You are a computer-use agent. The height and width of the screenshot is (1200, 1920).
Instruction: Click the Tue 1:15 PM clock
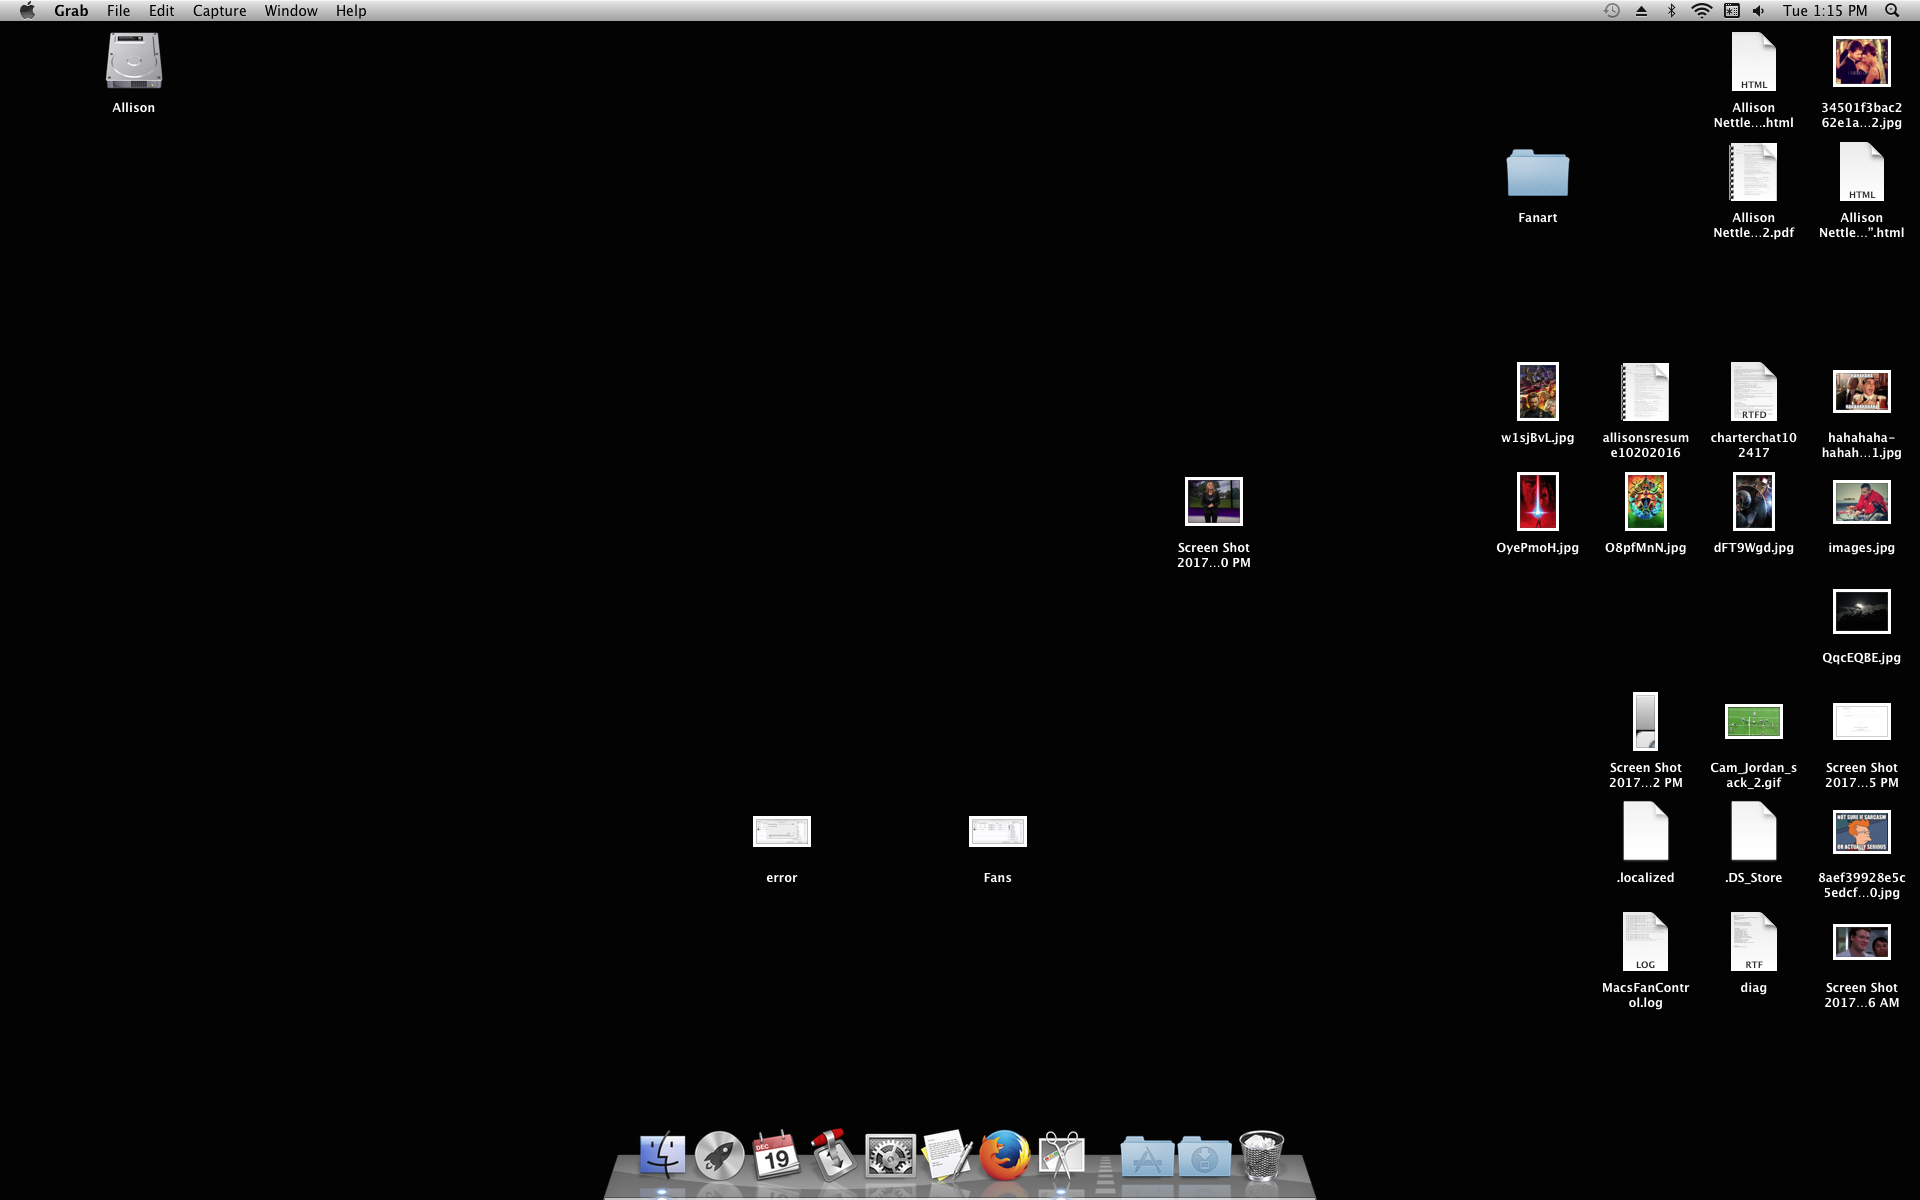[1824, 11]
